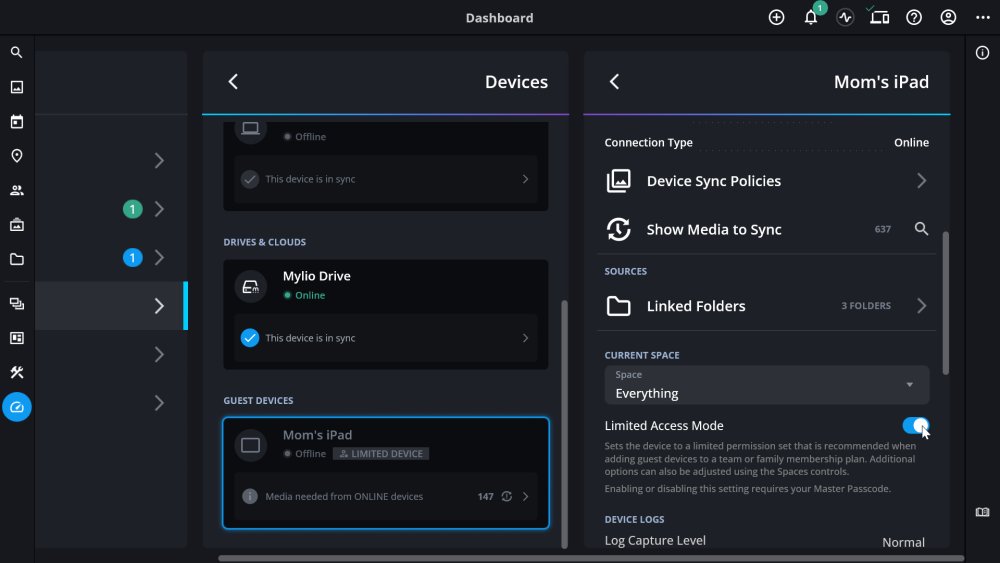
Task: Open the info panel icon
Action: tap(982, 53)
